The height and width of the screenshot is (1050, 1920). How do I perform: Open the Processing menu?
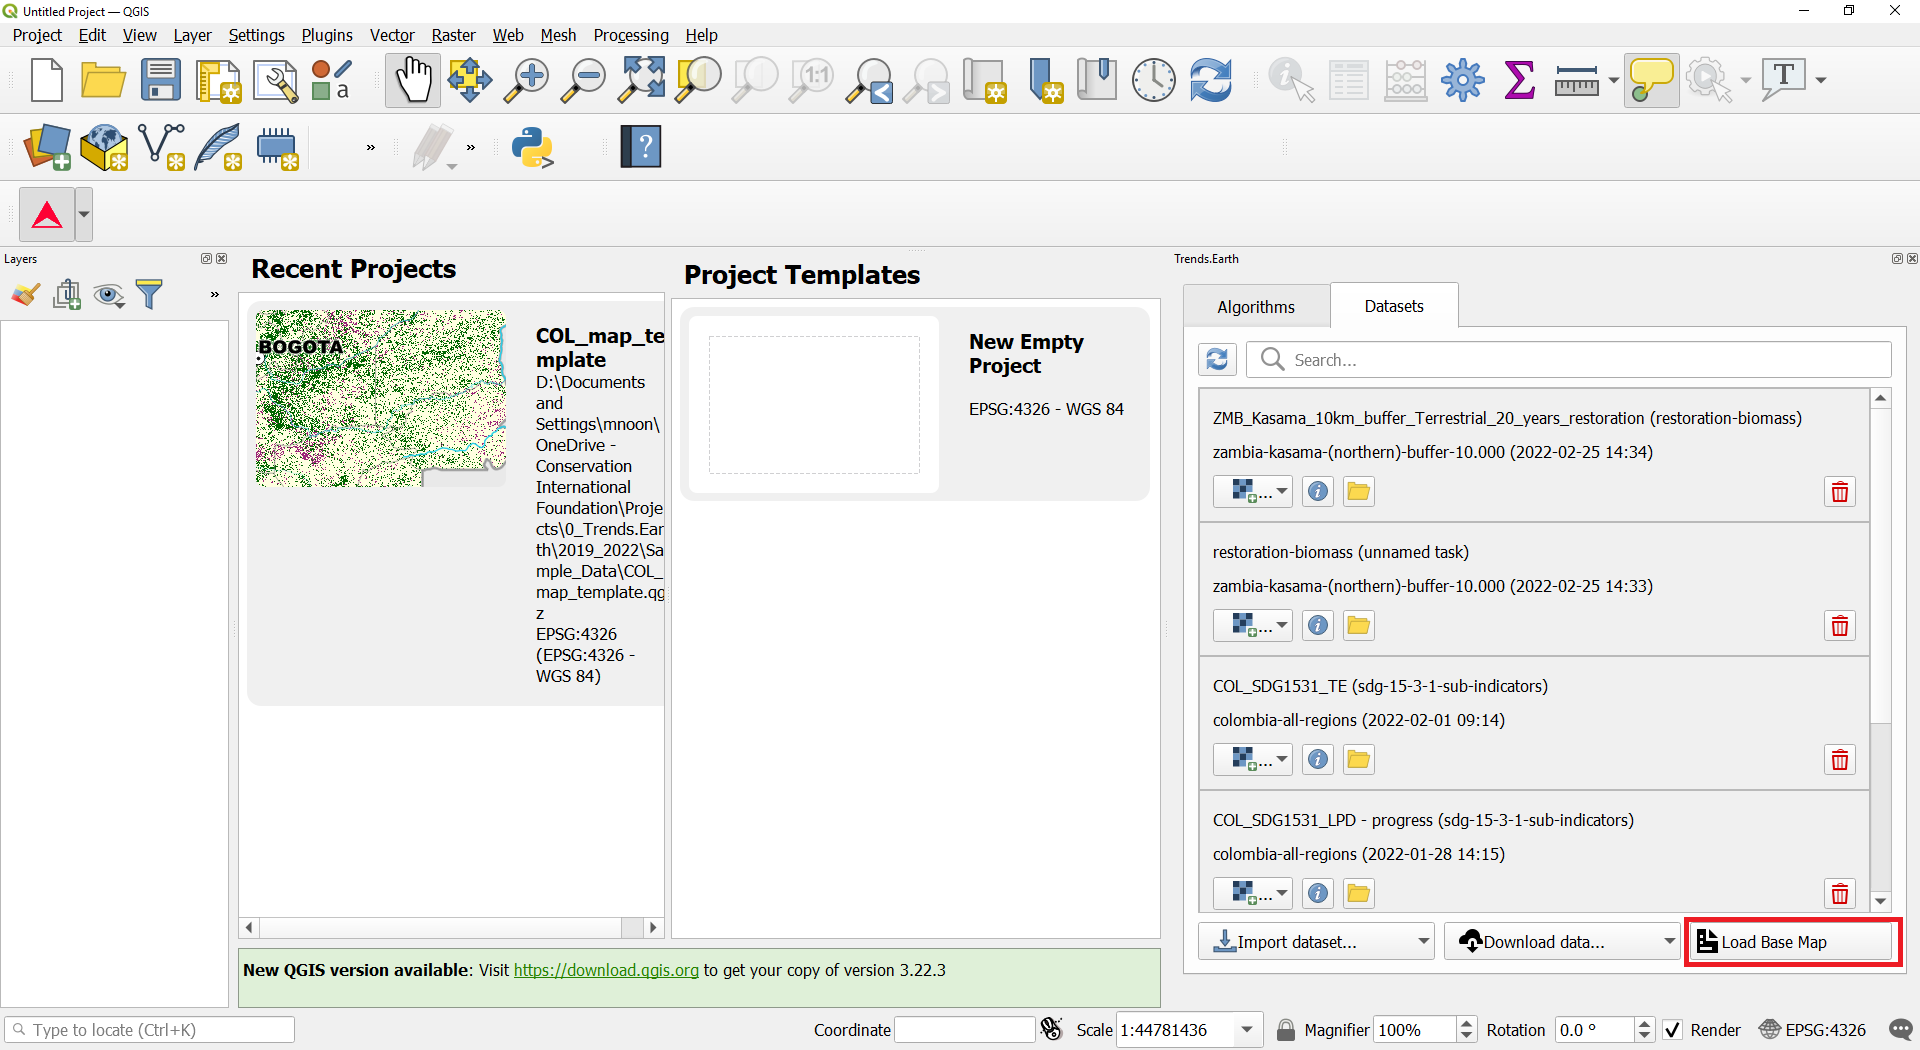631,35
